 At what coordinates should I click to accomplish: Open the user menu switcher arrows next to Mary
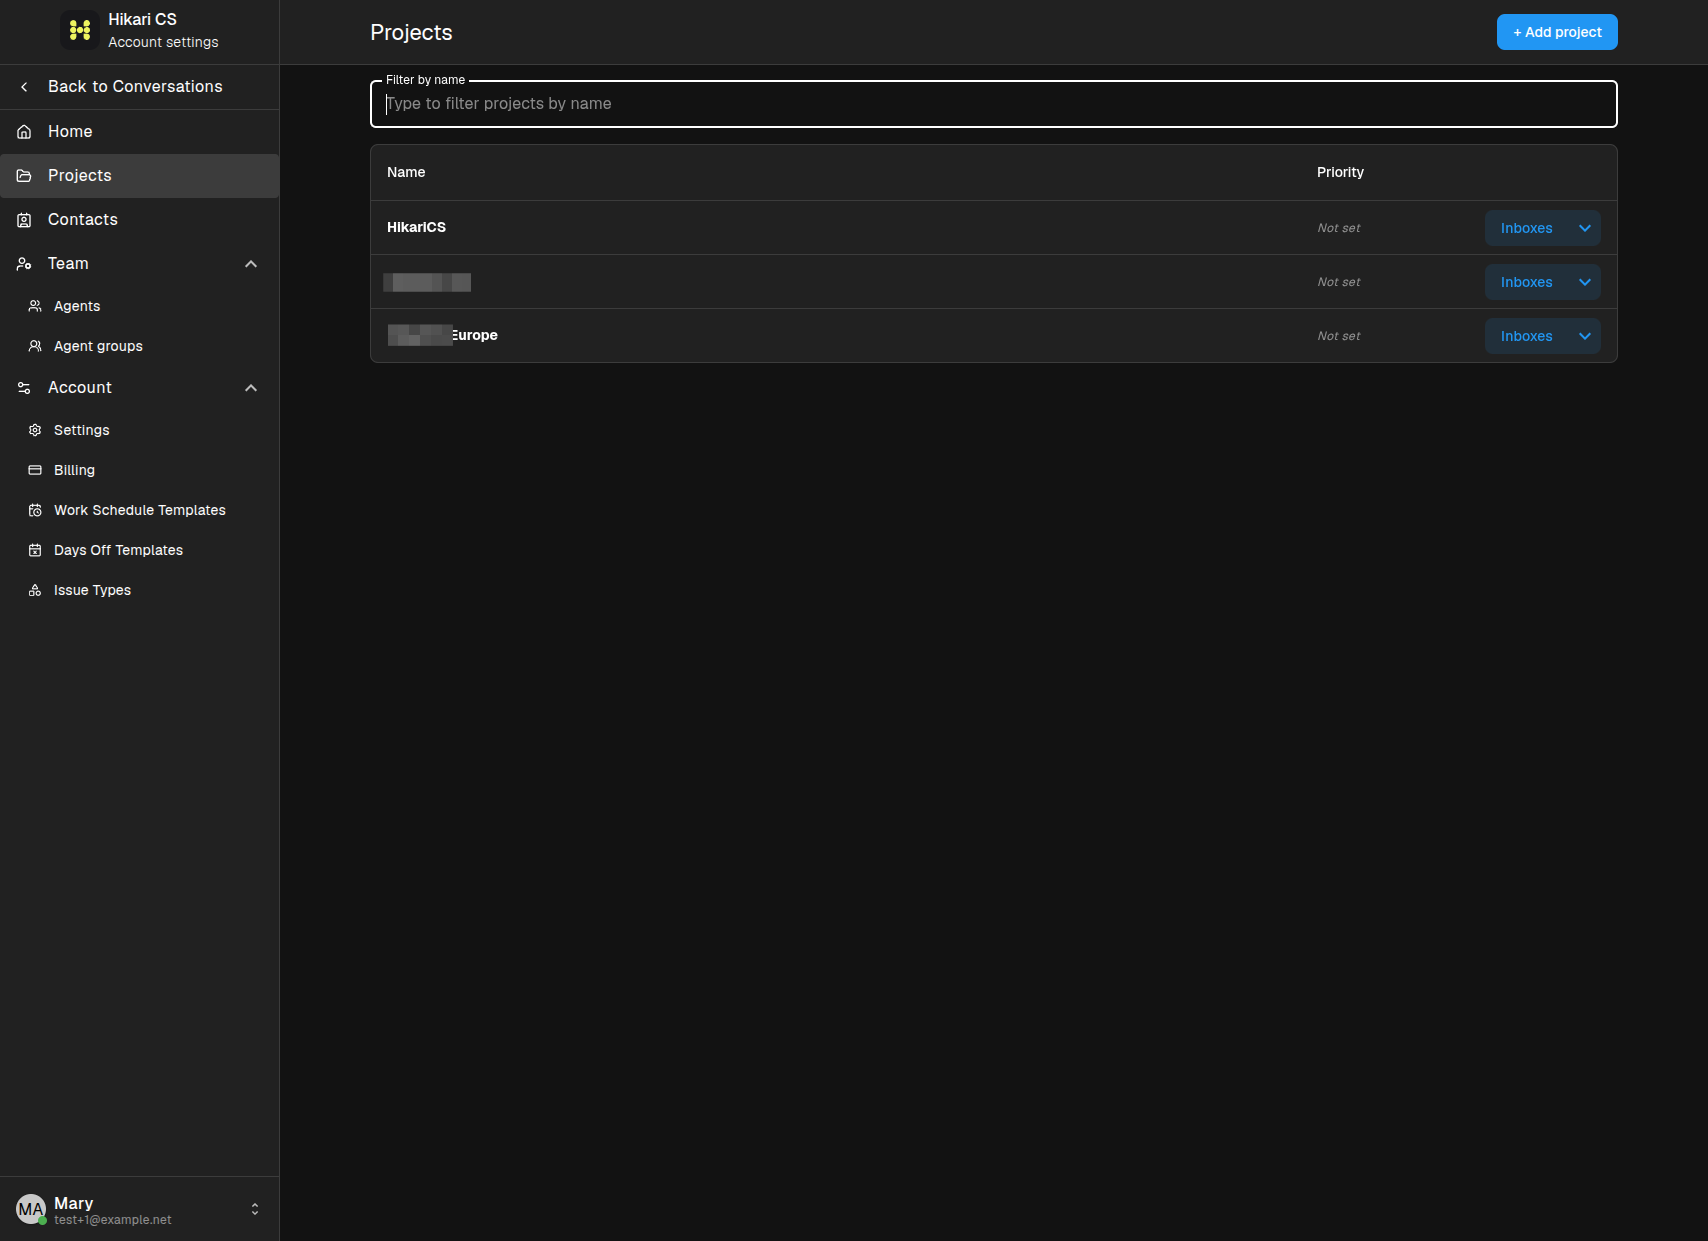(x=255, y=1209)
